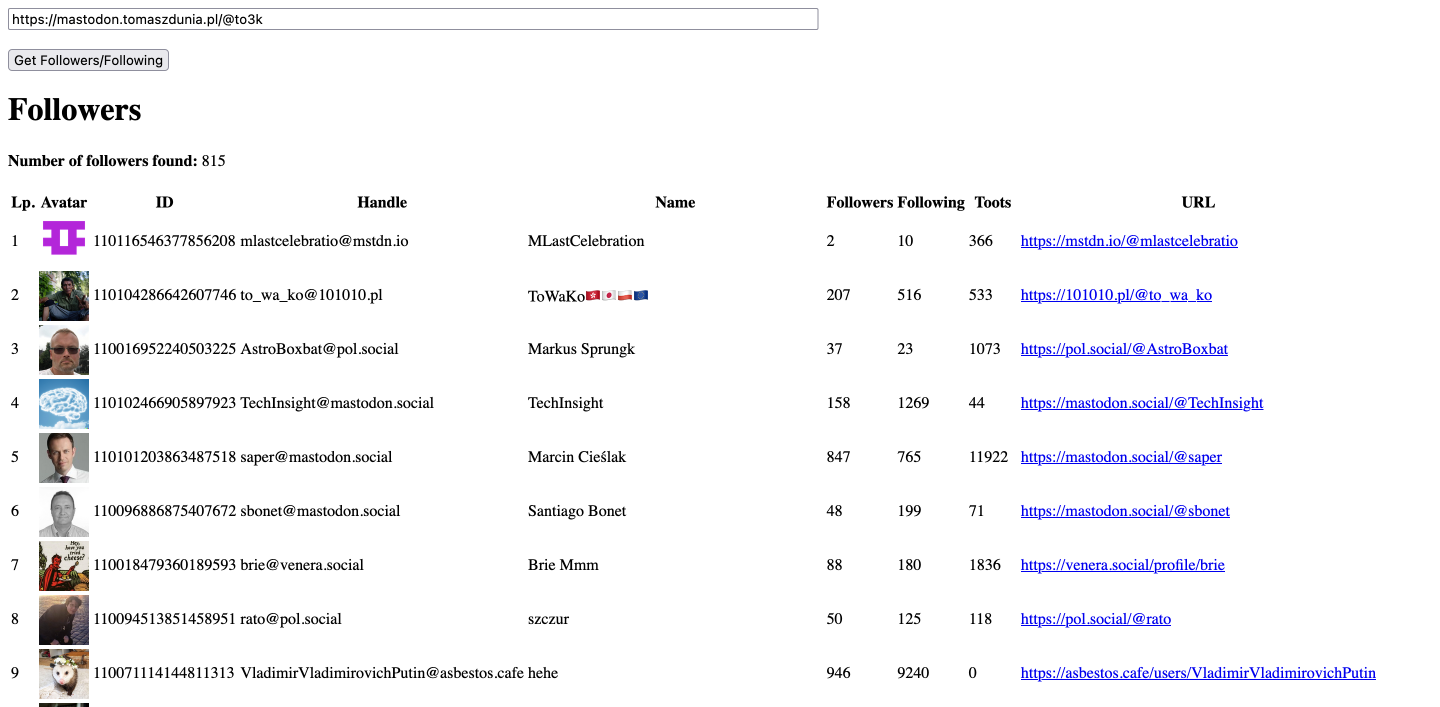Click Marcin Cieślak's avatar photo
This screenshot has height=707, width=1440.
pyautogui.click(x=64, y=457)
